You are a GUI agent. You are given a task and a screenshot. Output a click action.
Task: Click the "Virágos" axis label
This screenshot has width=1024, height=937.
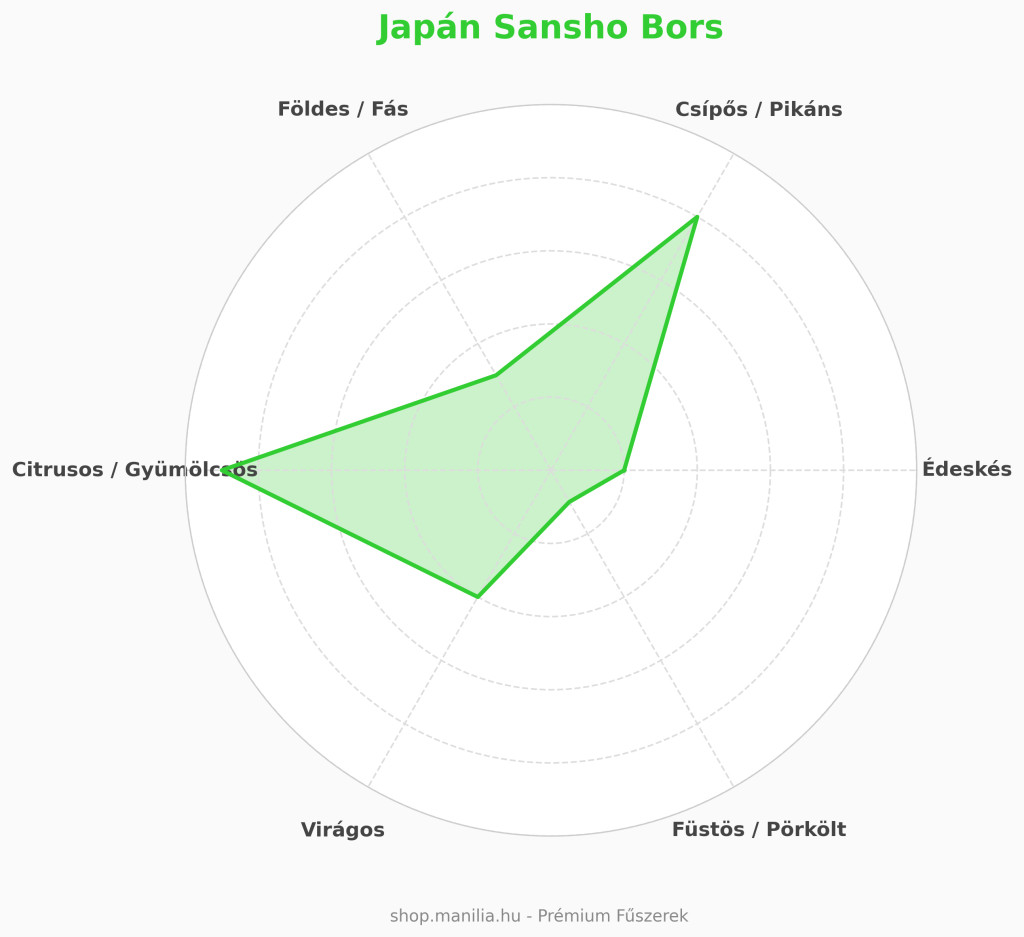point(343,829)
